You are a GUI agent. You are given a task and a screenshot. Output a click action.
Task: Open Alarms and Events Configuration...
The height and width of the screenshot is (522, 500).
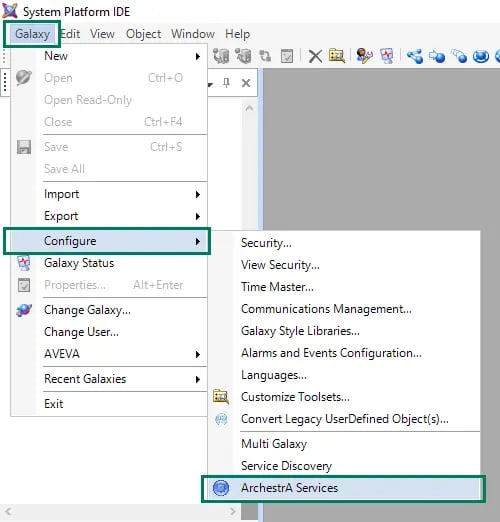tap(331, 353)
